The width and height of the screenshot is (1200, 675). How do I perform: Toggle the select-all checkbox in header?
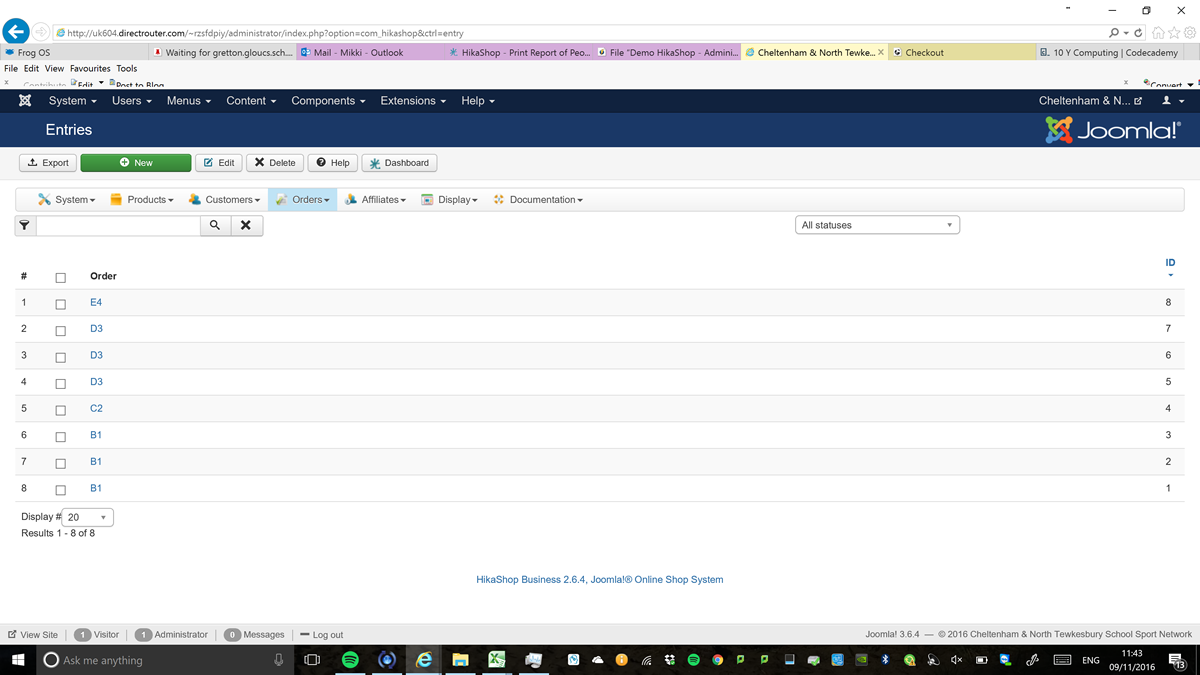point(60,277)
